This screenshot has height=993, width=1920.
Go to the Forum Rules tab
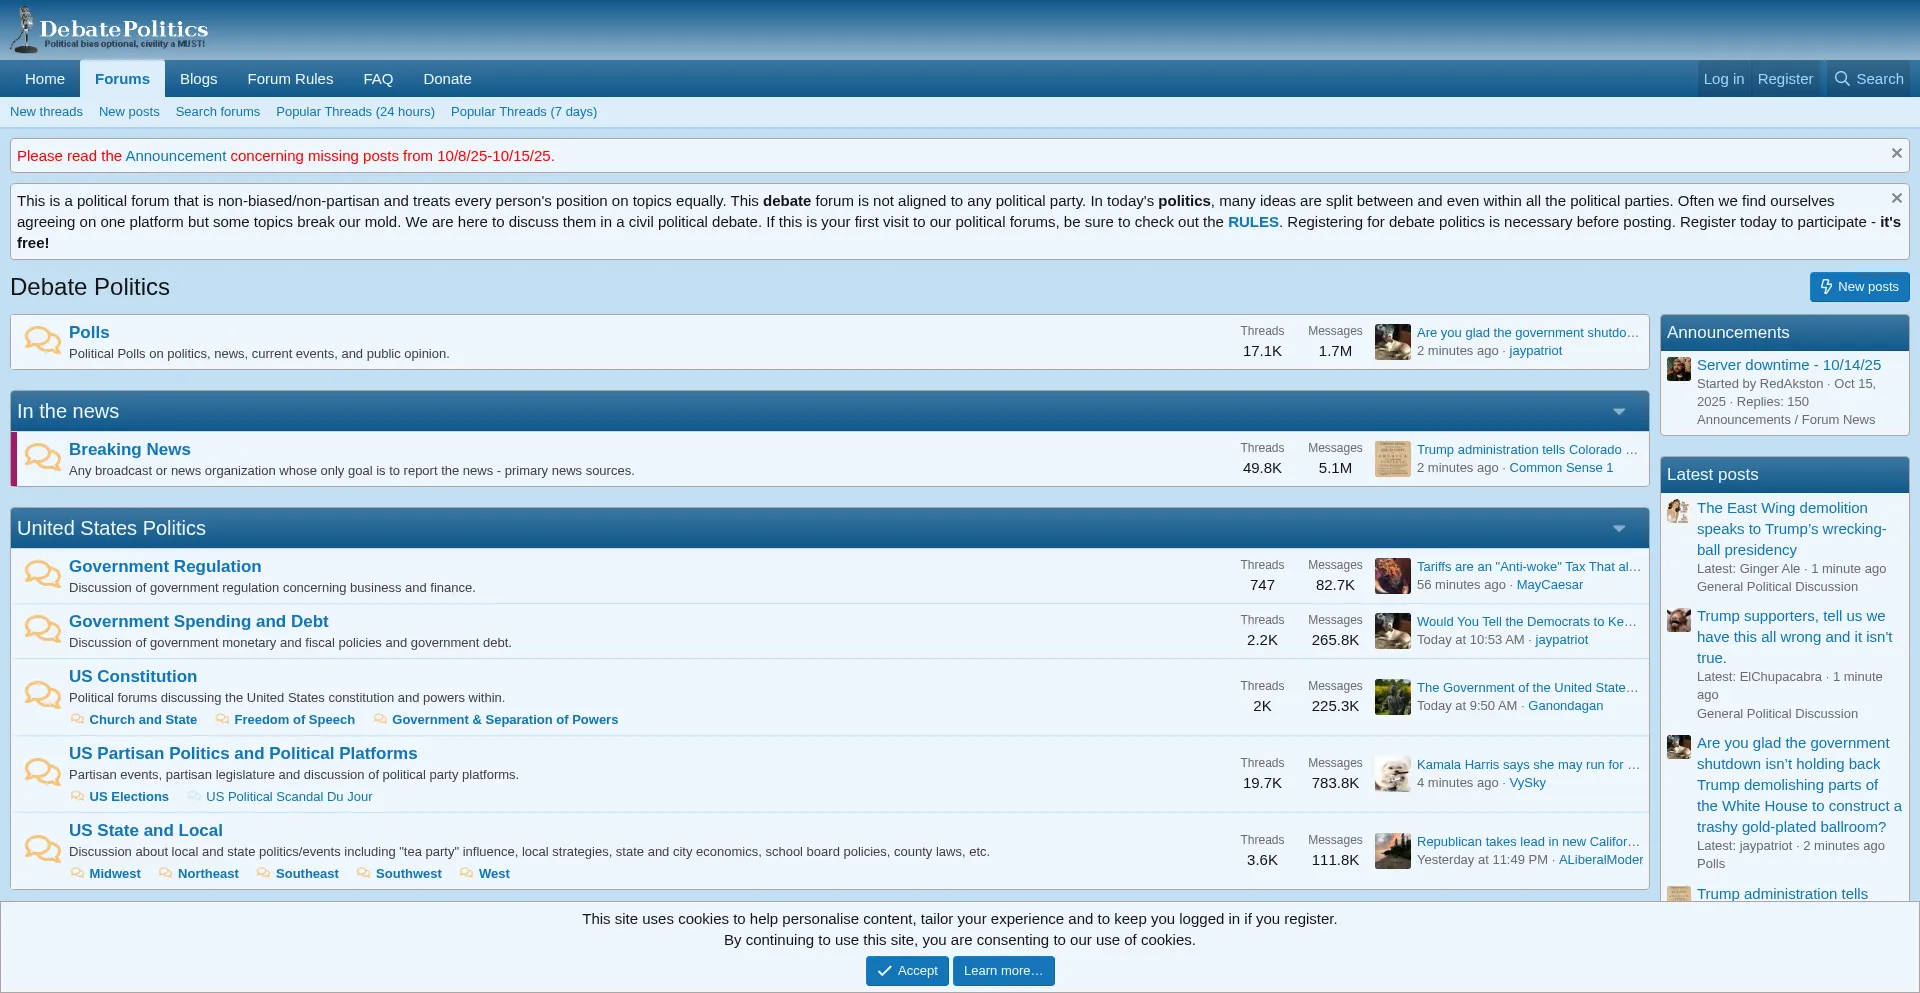point(290,79)
